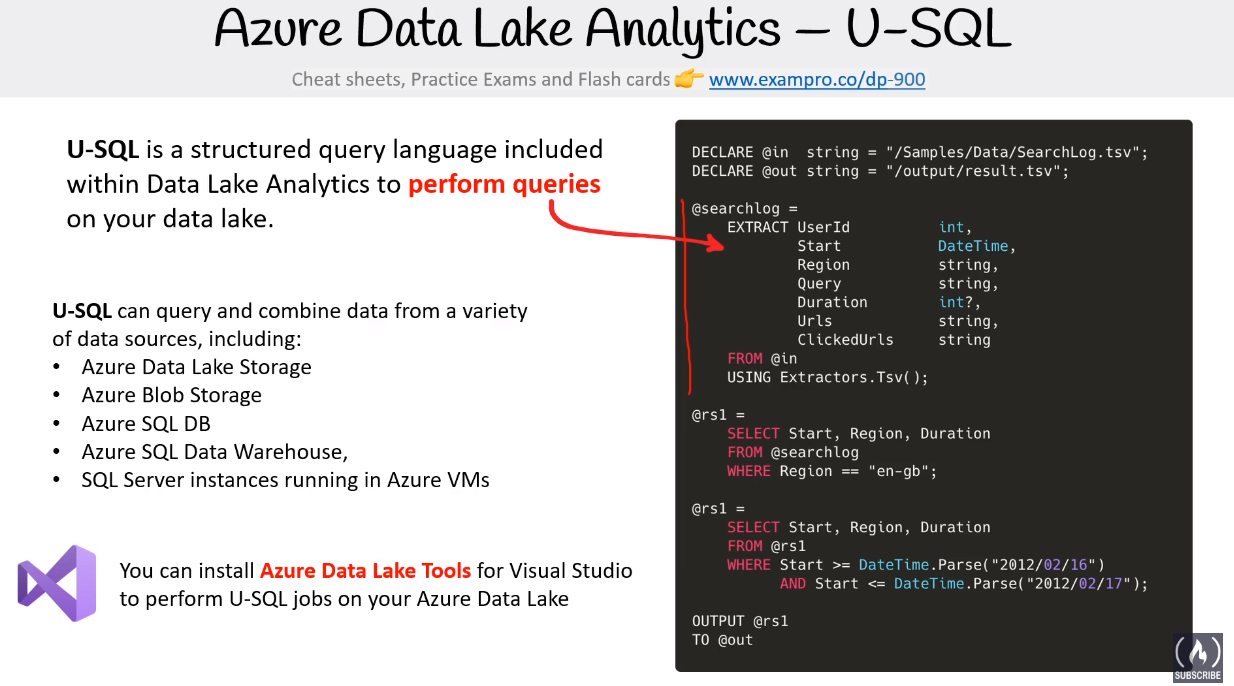Click the 'DateTime,' type in code
This screenshot has height=686, width=1234.
(x=977, y=246)
